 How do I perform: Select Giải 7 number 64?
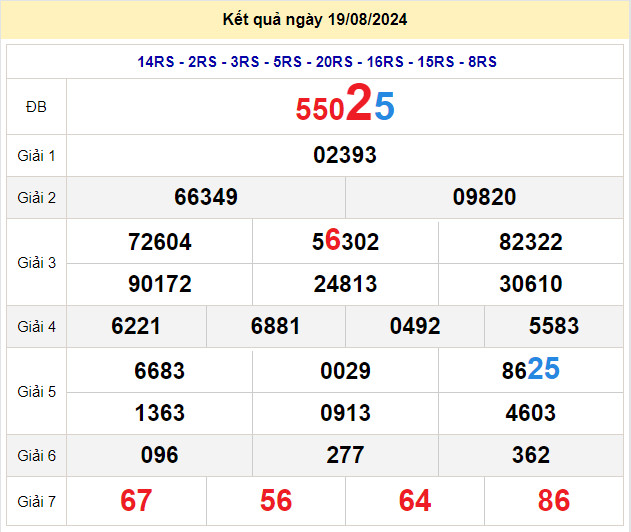415,500
